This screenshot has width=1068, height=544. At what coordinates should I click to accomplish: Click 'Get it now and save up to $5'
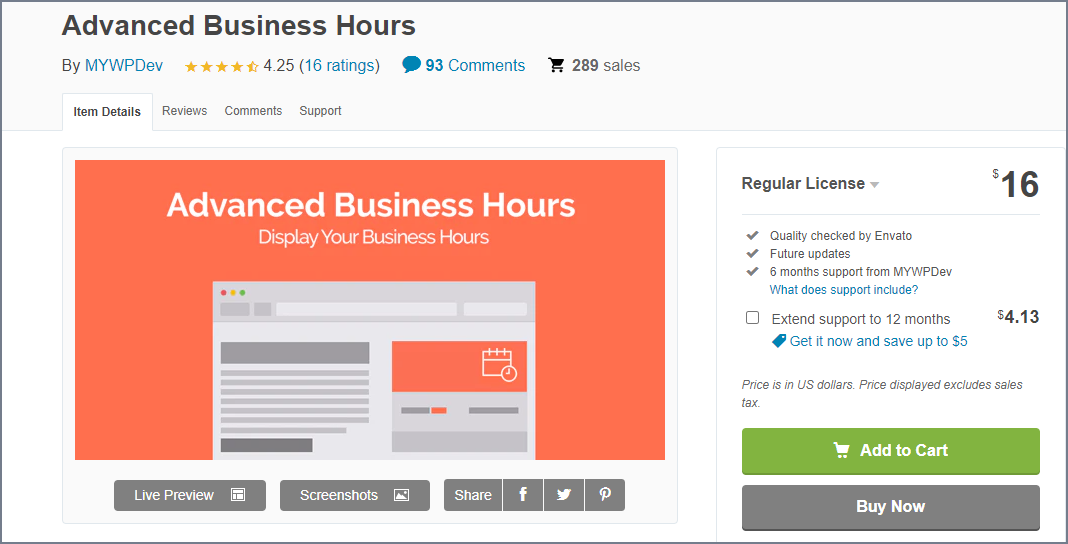(x=879, y=341)
